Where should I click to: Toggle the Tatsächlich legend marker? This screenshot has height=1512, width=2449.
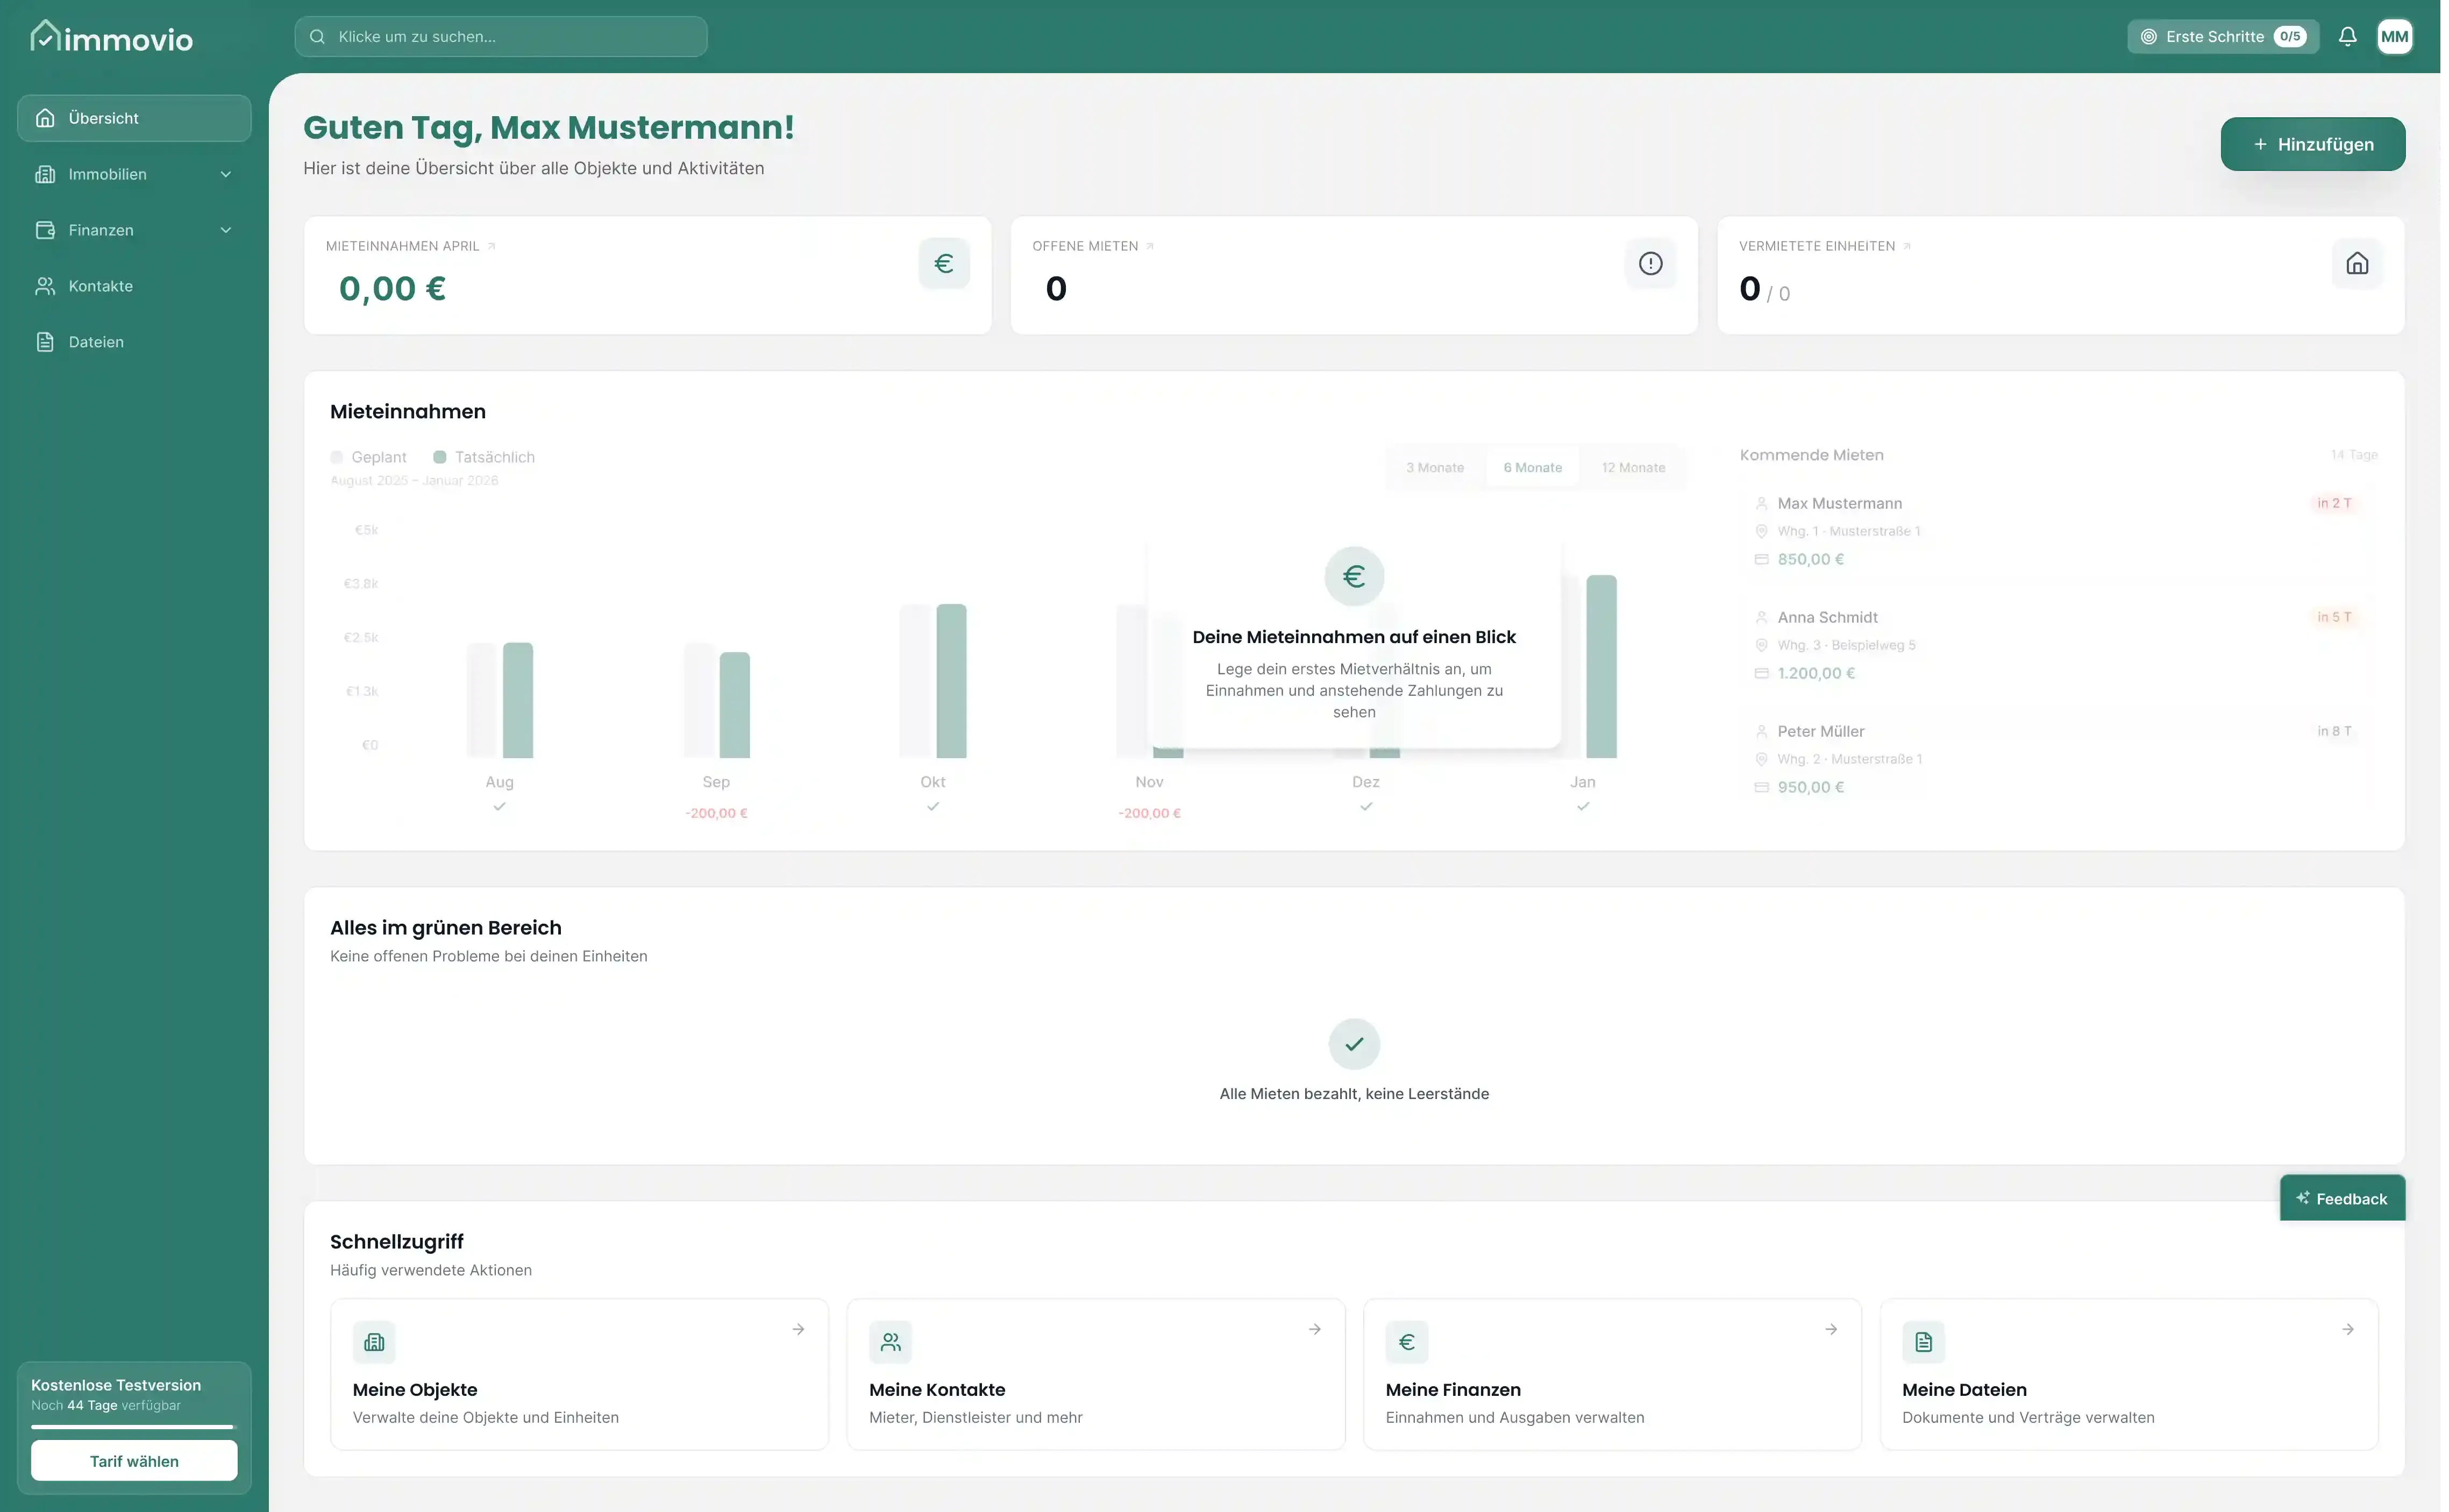coord(439,457)
